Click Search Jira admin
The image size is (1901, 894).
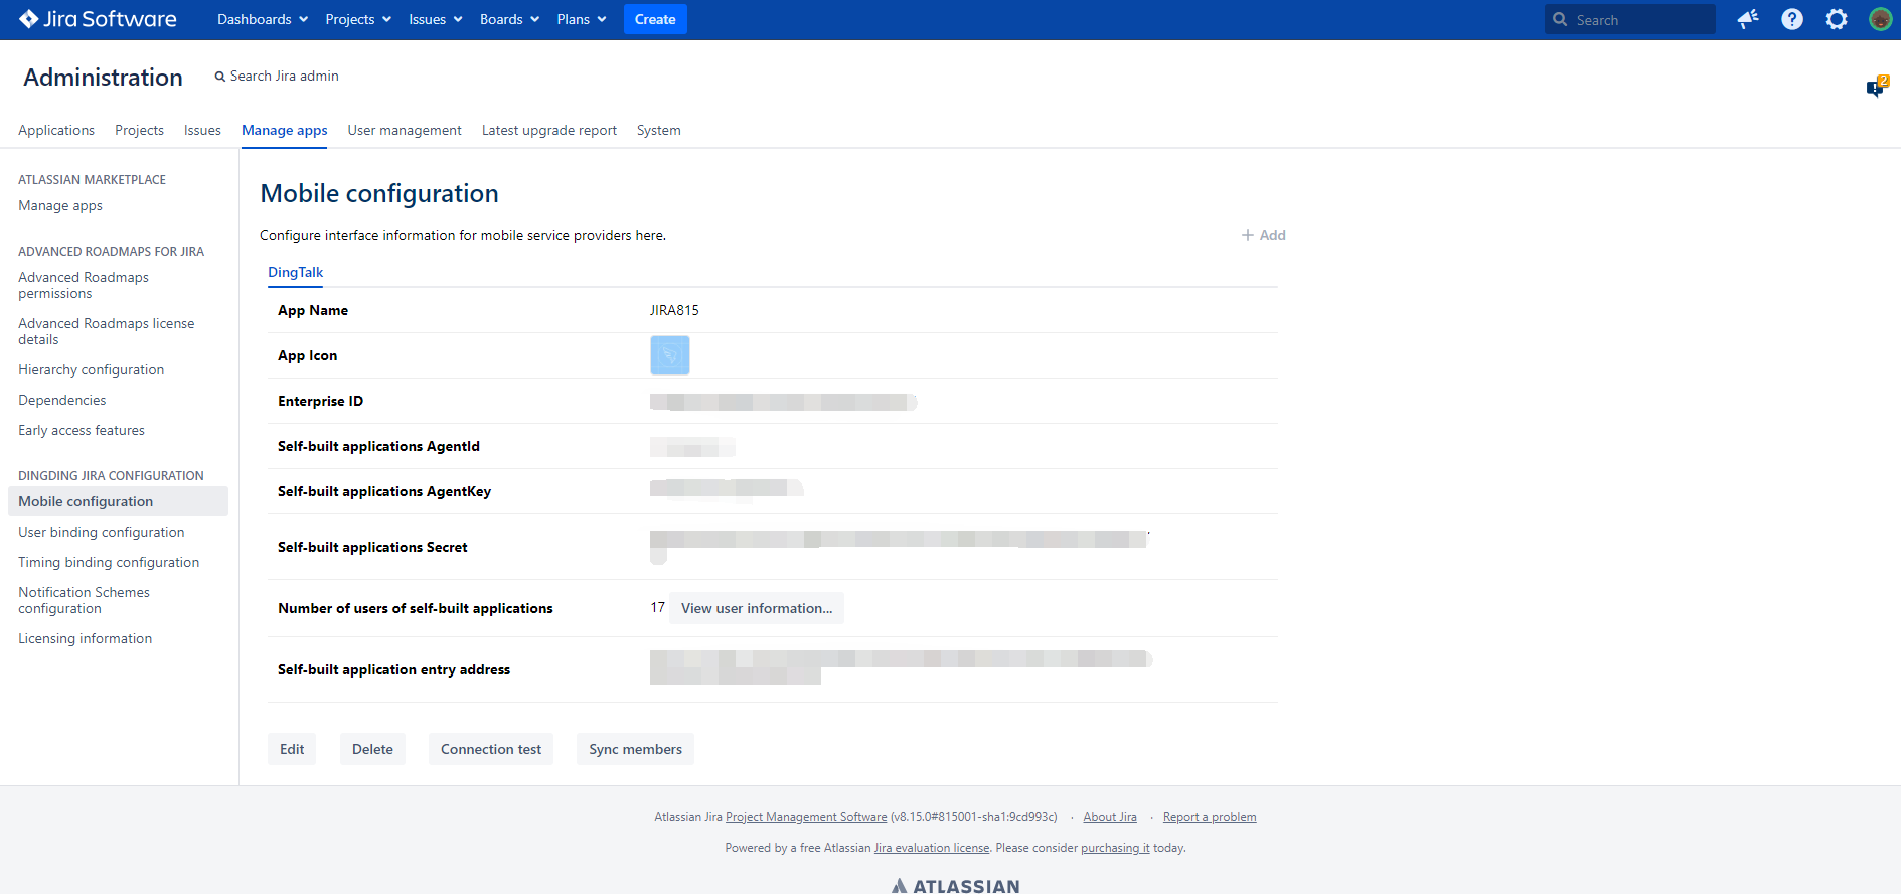(x=284, y=76)
